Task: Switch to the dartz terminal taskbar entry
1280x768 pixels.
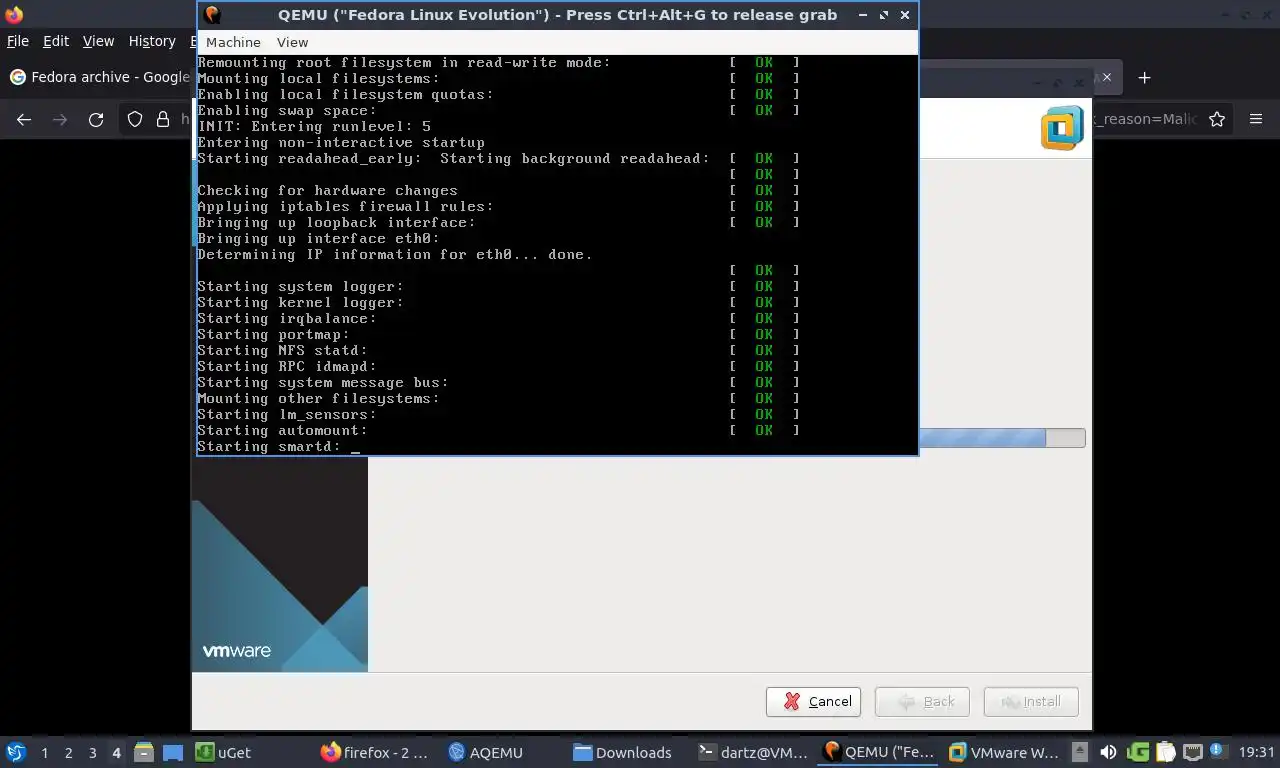Action: click(x=754, y=752)
